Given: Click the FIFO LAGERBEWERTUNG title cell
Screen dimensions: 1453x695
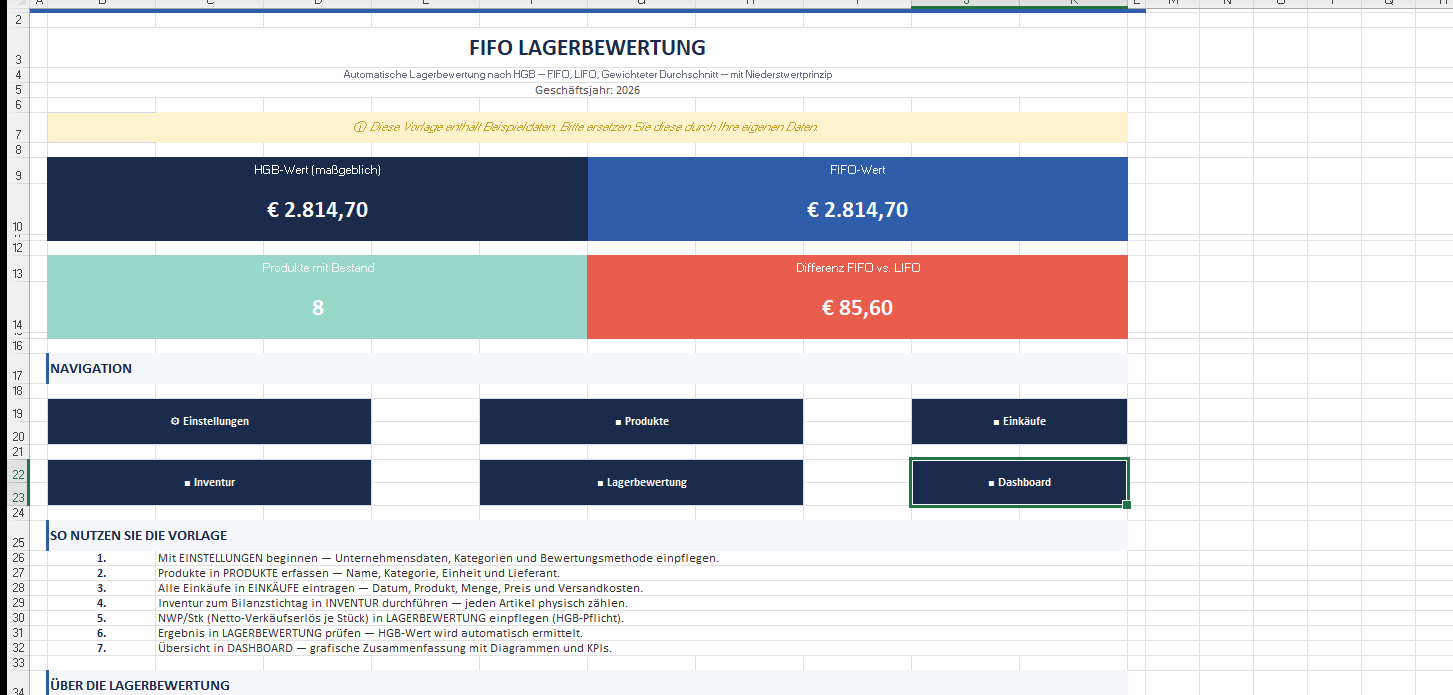Looking at the screenshot, I should (x=587, y=48).
